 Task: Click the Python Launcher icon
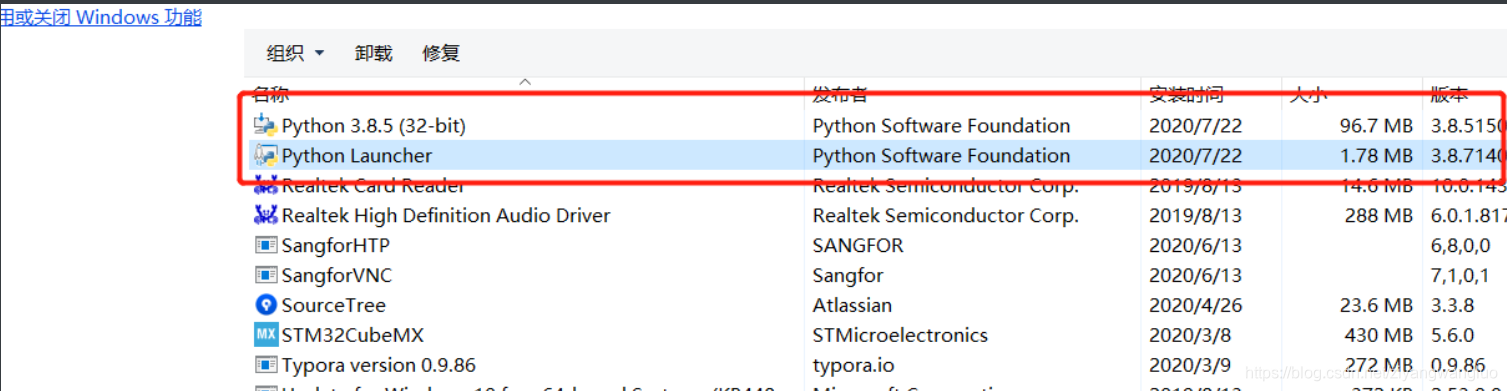point(265,155)
